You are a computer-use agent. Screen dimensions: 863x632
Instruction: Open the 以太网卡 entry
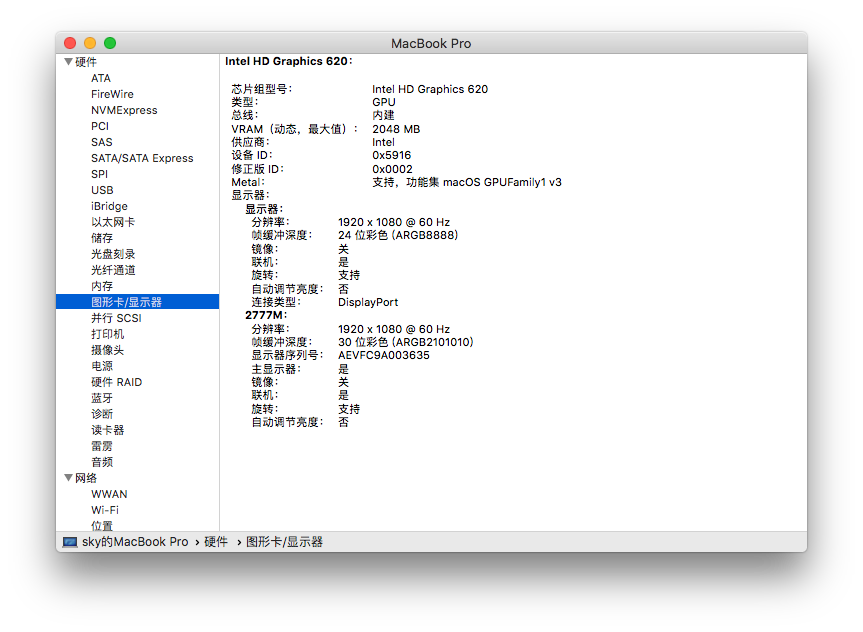(113, 222)
